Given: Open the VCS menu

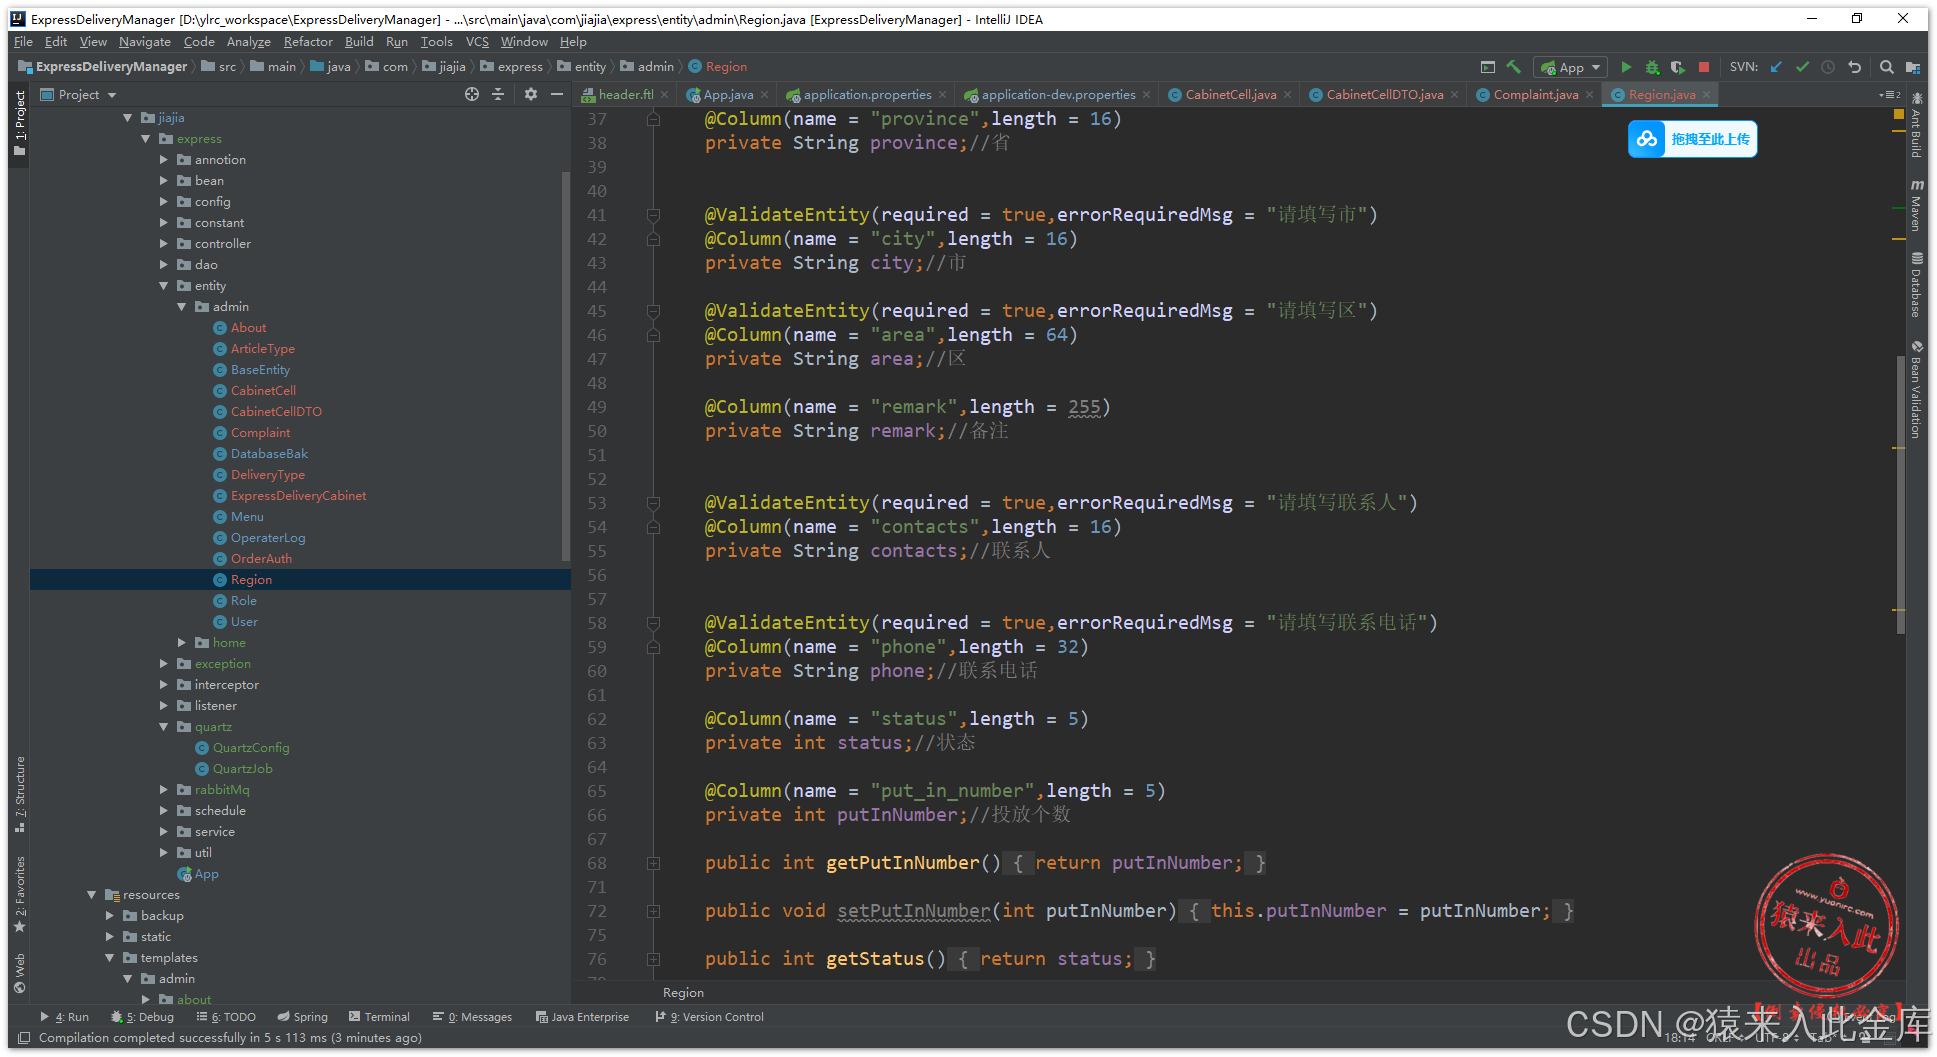Looking at the screenshot, I should pyautogui.click(x=477, y=42).
